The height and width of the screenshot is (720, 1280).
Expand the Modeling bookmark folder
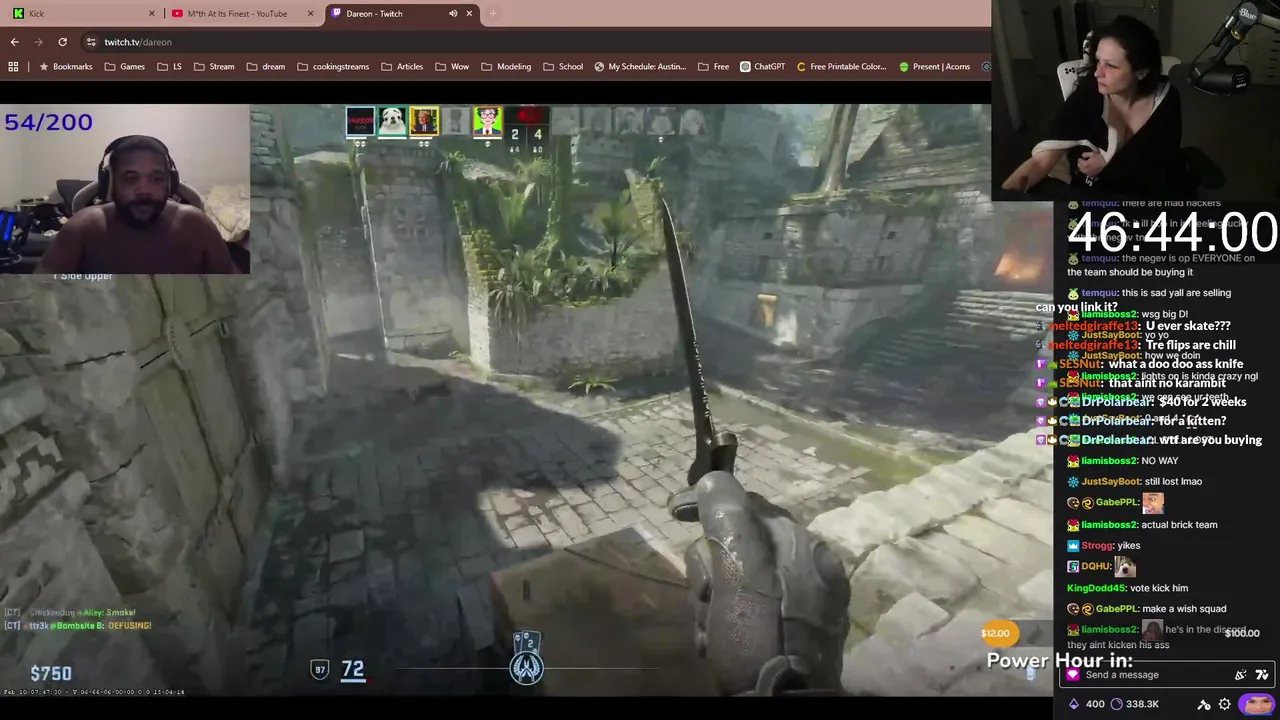pyautogui.click(x=506, y=67)
